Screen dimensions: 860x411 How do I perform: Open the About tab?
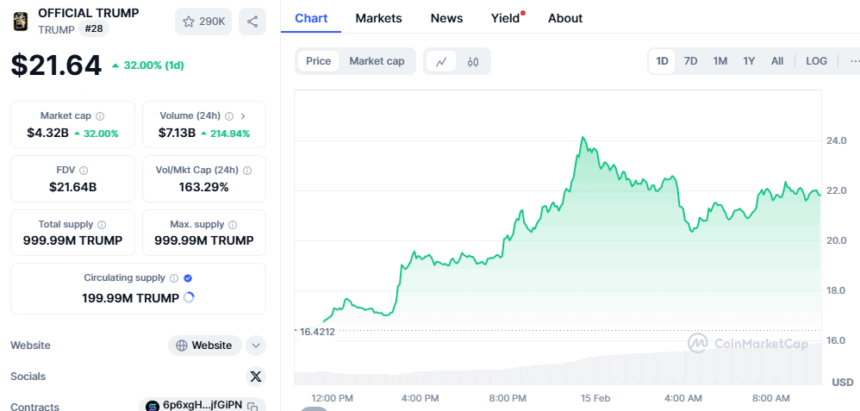(565, 18)
